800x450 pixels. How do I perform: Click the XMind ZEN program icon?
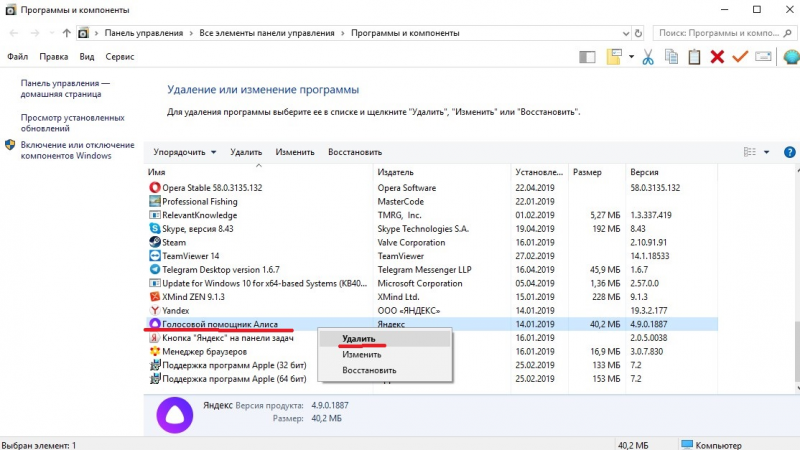pyautogui.click(x=155, y=296)
